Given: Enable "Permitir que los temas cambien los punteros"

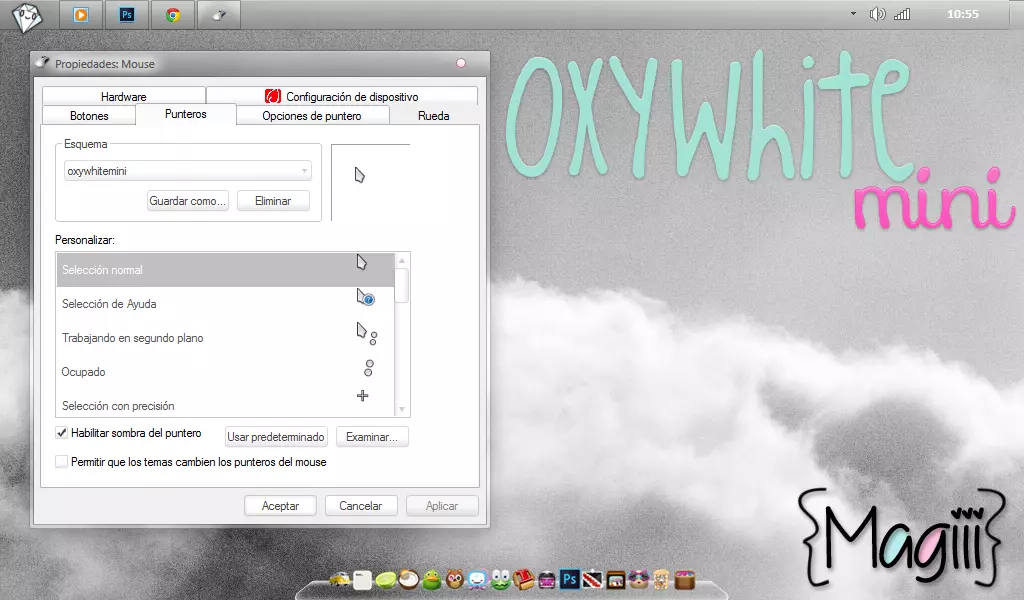Looking at the screenshot, I should [61, 462].
